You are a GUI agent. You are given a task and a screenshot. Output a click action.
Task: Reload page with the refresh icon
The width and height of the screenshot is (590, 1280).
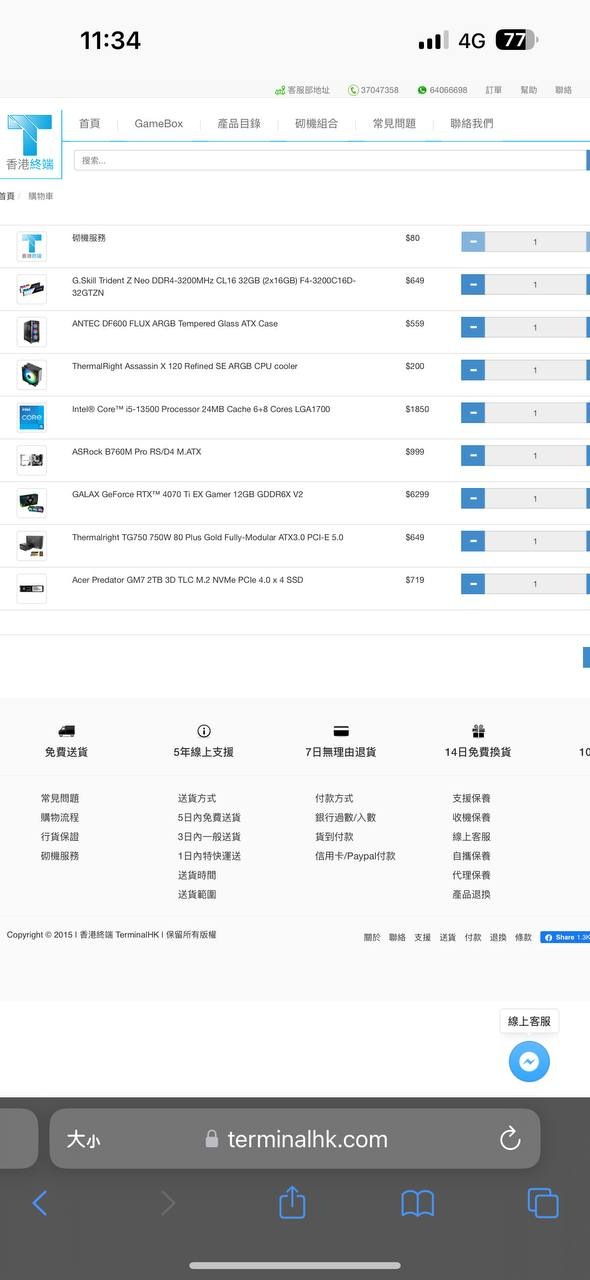click(x=510, y=1139)
